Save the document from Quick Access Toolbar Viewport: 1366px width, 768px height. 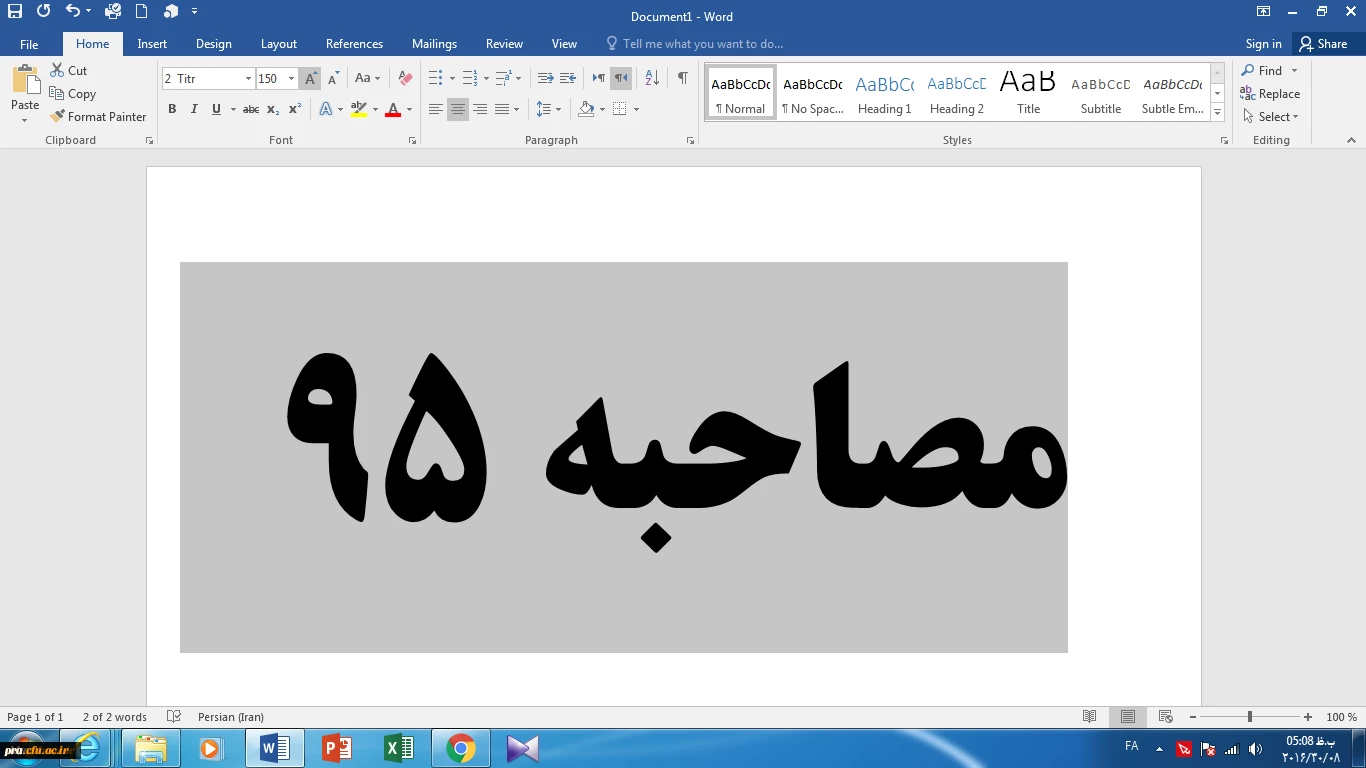(x=15, y=12)
